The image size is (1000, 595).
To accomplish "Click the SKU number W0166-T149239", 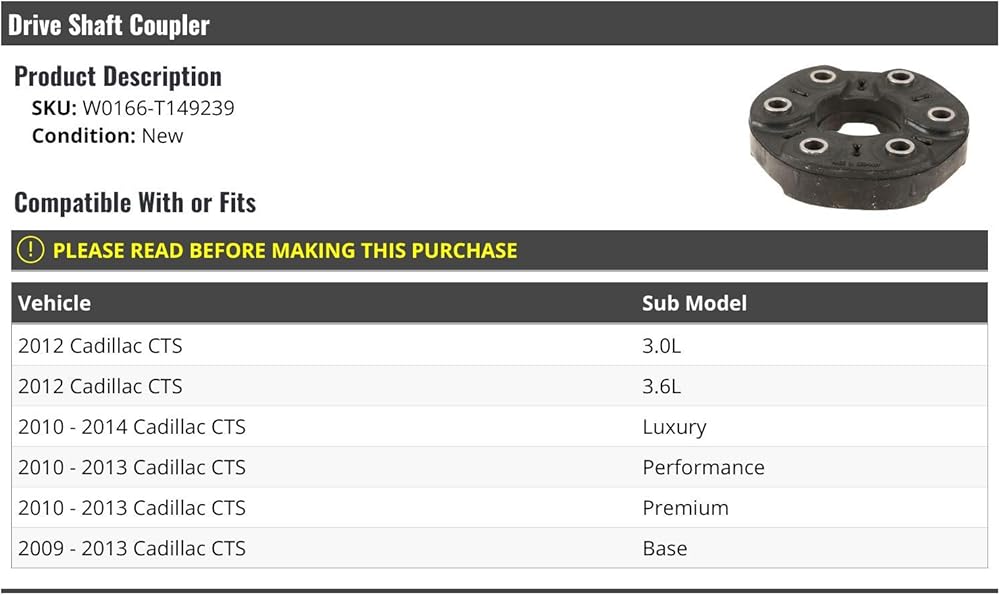I will [x=158, y=108].
